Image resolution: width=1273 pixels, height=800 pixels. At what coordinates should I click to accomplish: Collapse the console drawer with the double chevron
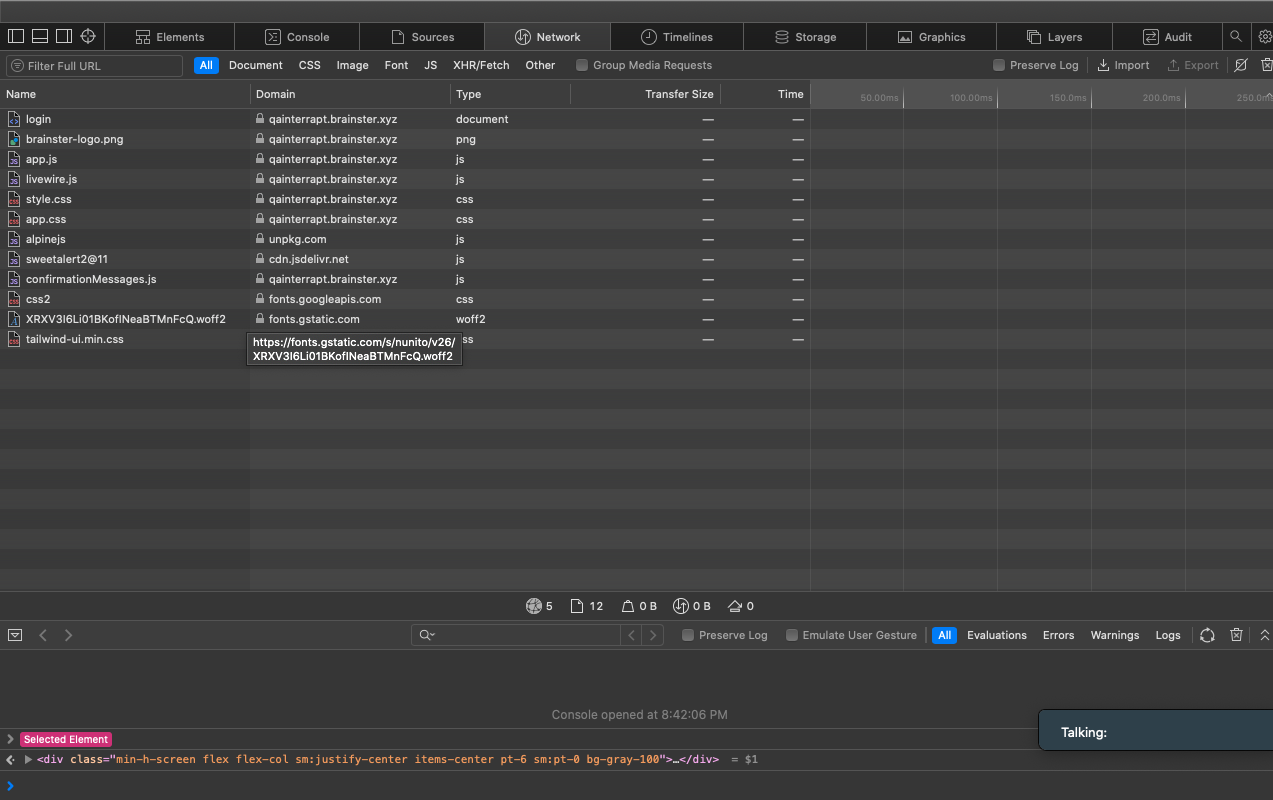pos(1264,635)
